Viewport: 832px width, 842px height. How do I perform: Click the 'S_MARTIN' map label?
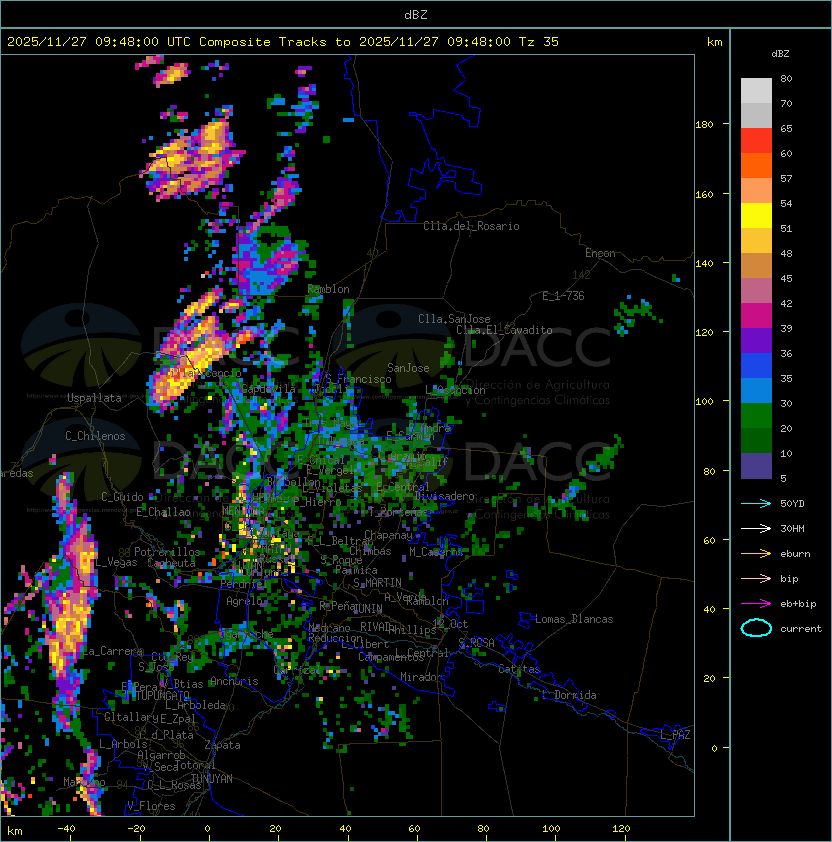(x=377, y=583)
